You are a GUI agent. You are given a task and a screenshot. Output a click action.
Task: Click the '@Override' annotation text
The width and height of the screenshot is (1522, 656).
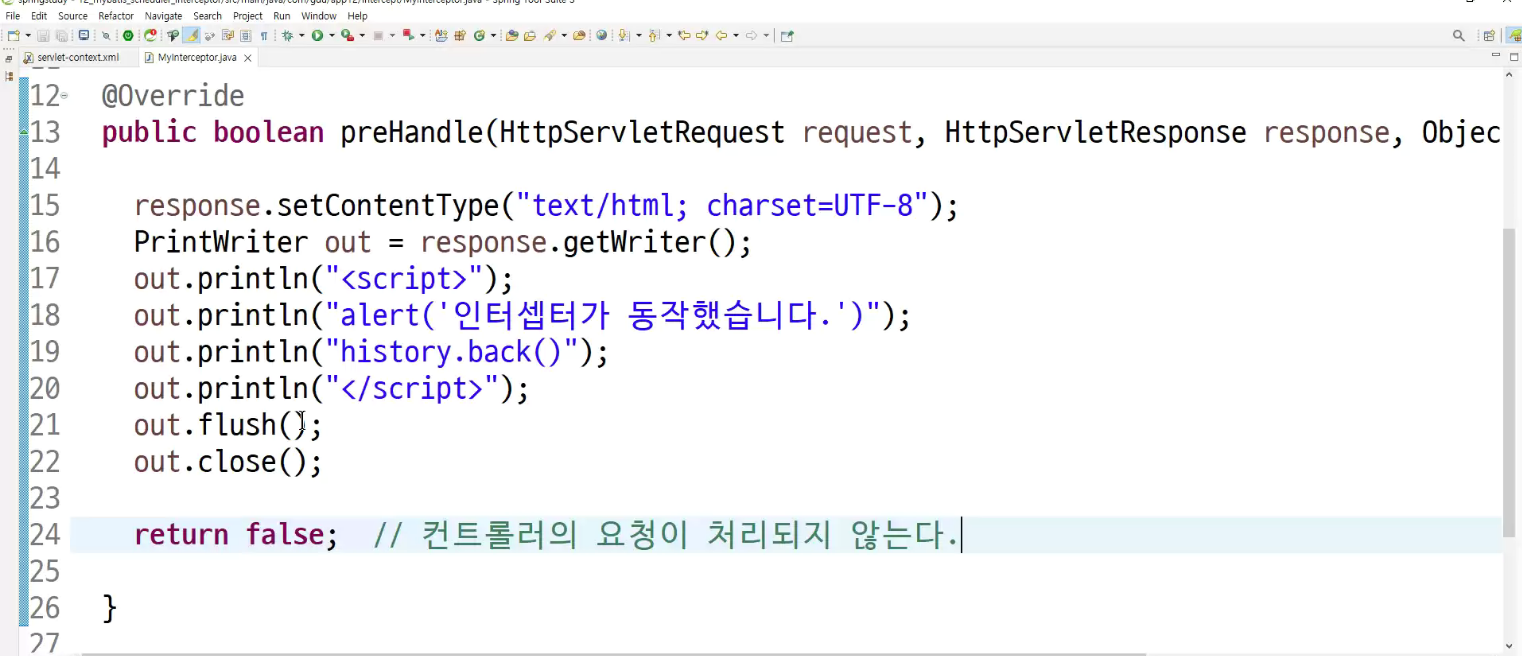[173, 96]
